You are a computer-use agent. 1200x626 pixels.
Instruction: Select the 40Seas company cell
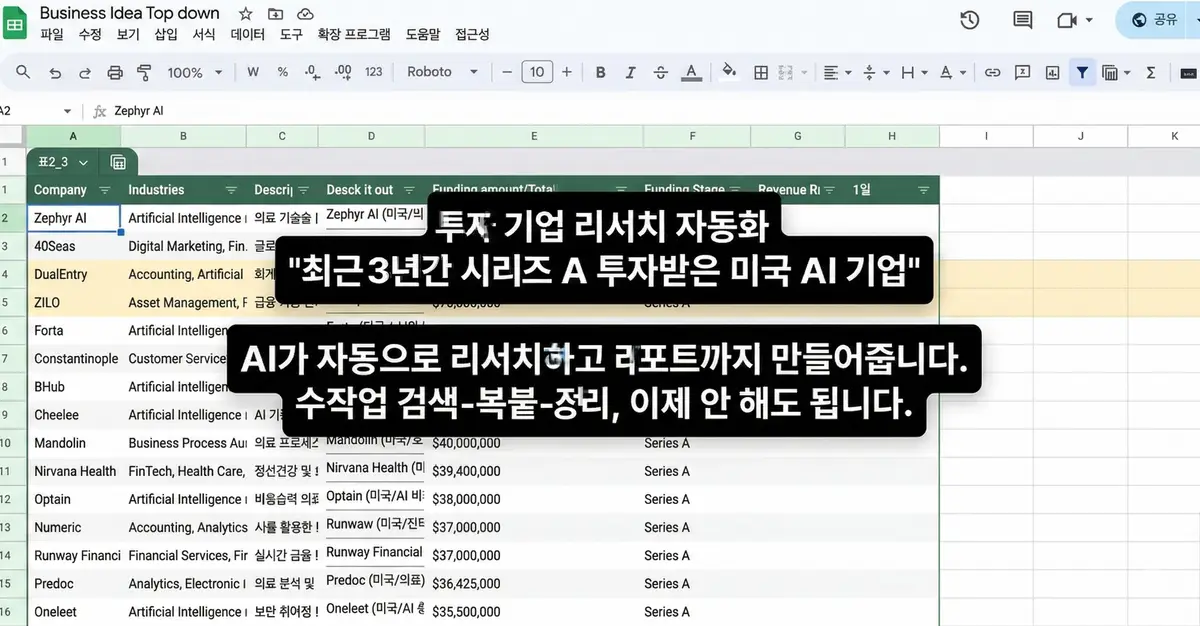[73, 246]
